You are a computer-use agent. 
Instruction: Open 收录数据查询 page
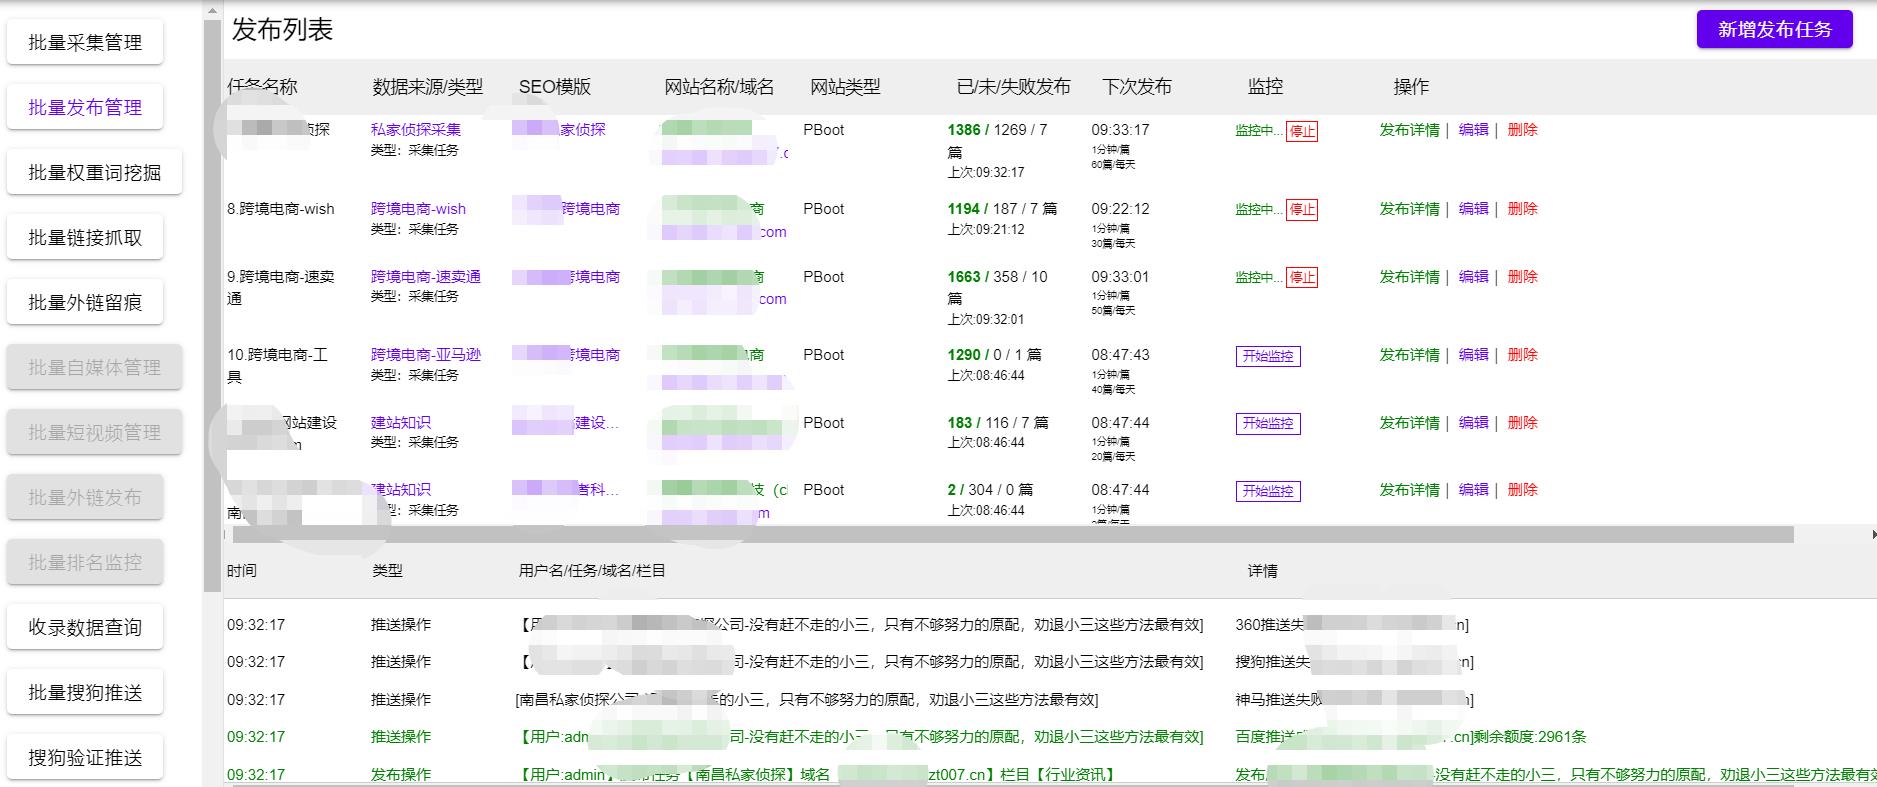point(85,628)
